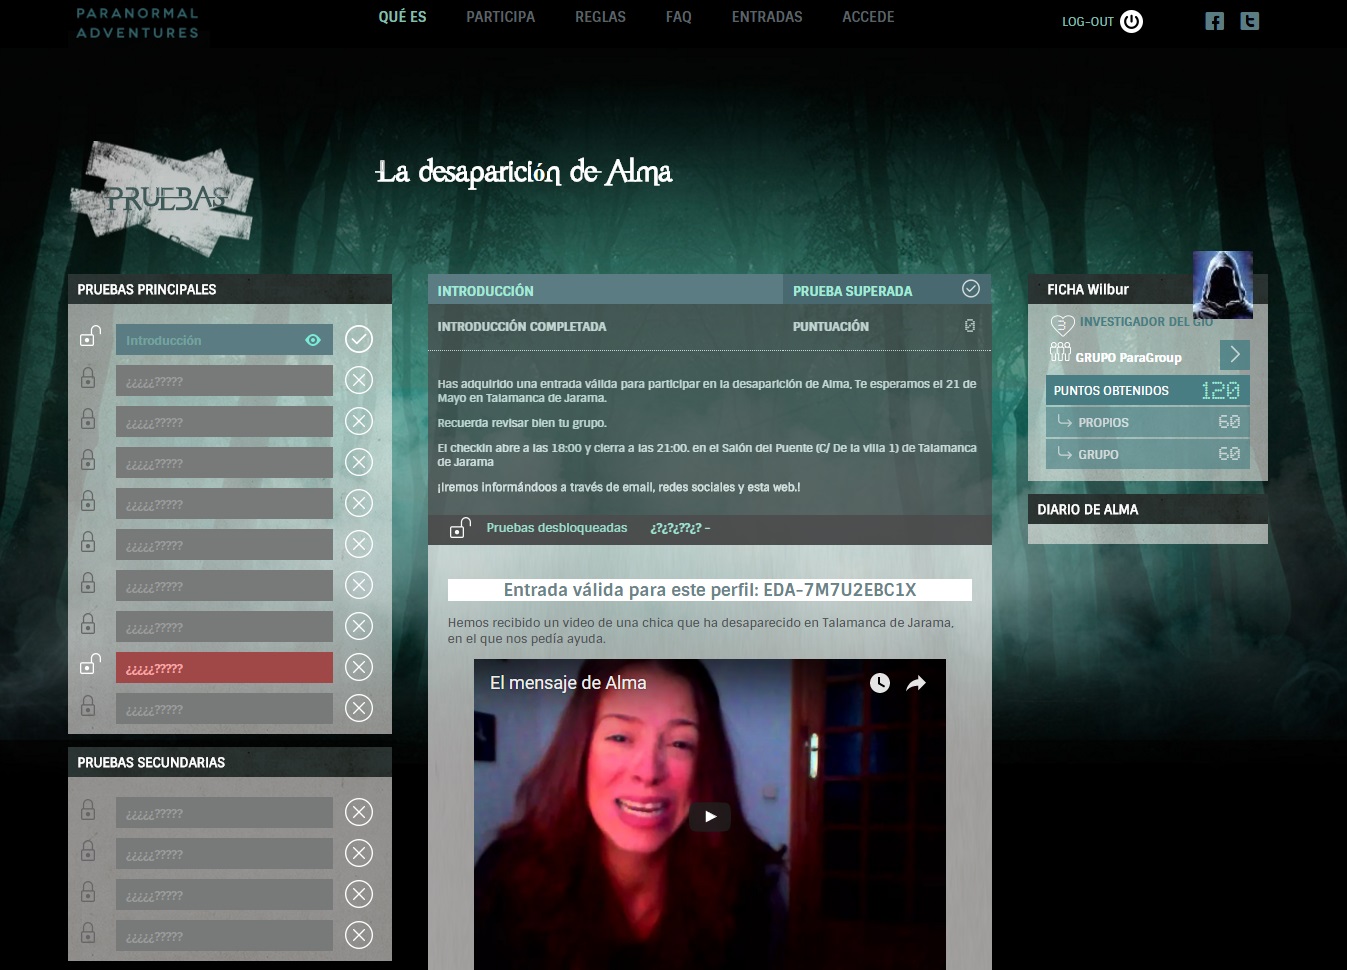Open the PARTICIPA menu item
This screenshot has height=970, width=1347.
click(x=500, y=17)
